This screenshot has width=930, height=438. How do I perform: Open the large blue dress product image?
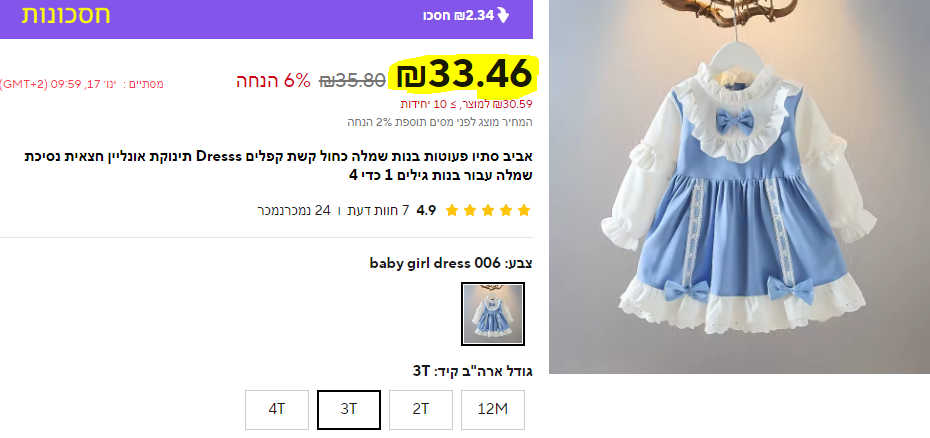[739, 187]
